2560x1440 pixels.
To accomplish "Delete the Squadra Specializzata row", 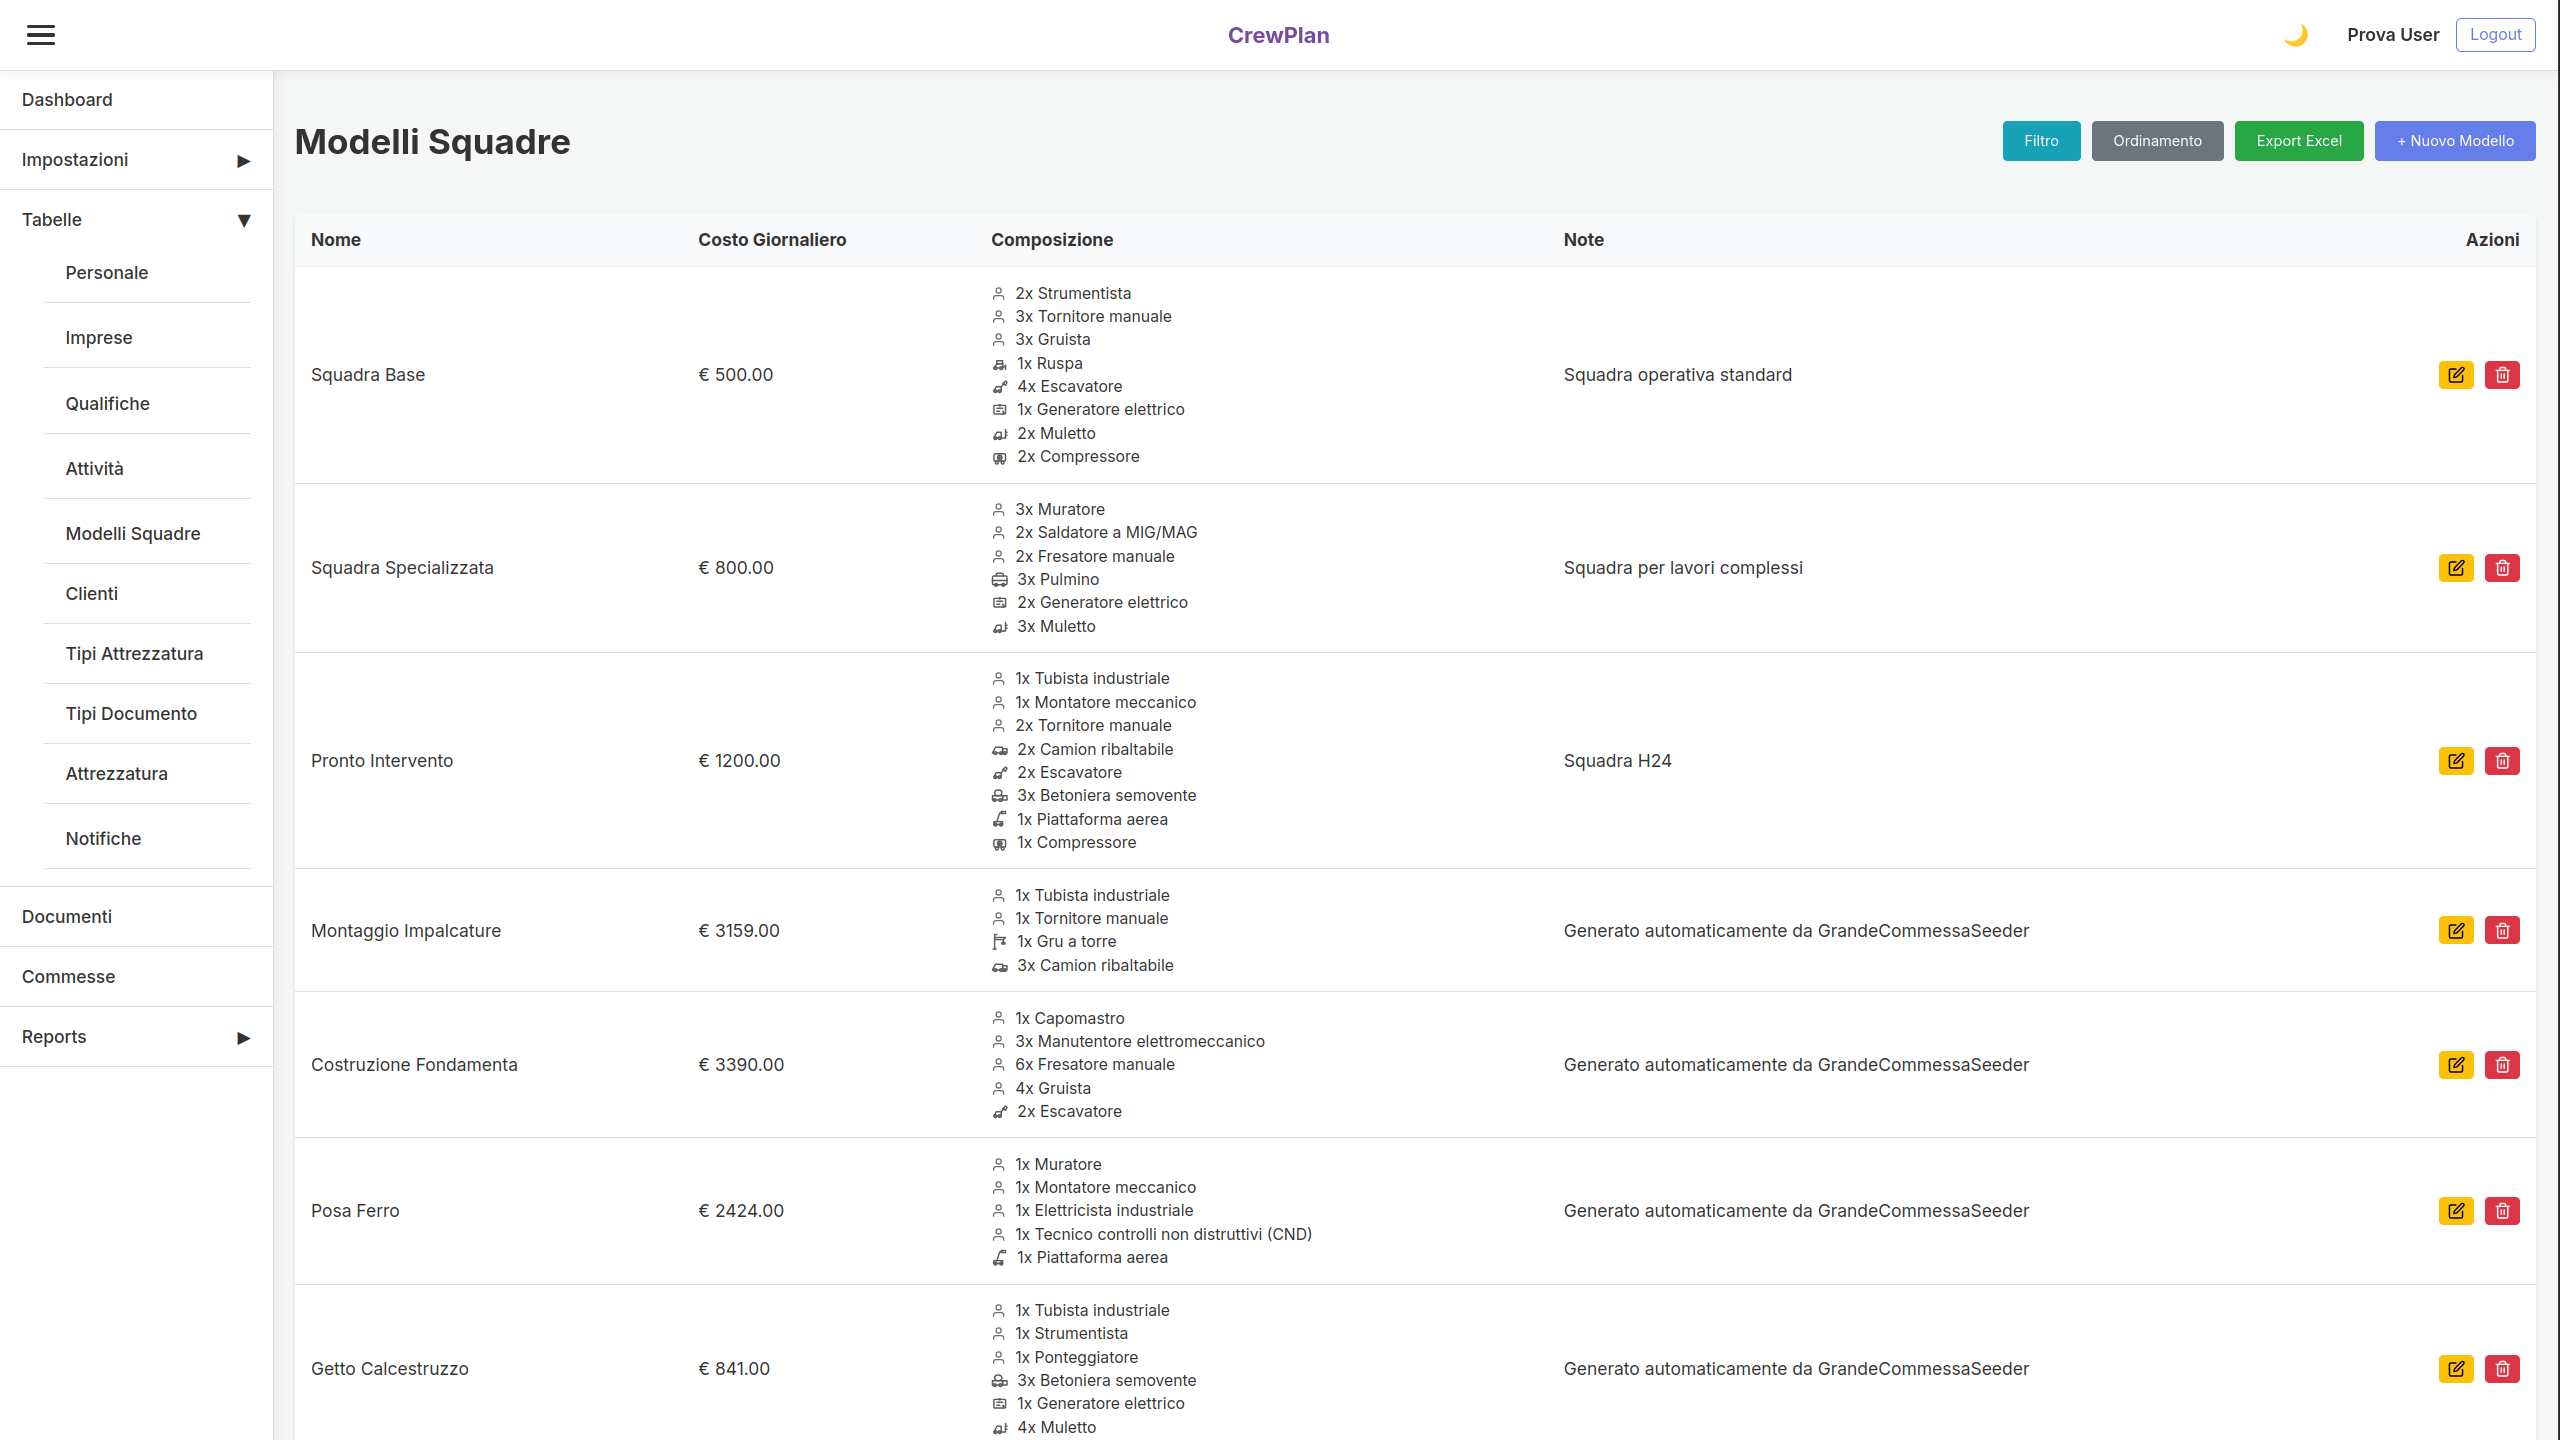I will (2502, 568).
